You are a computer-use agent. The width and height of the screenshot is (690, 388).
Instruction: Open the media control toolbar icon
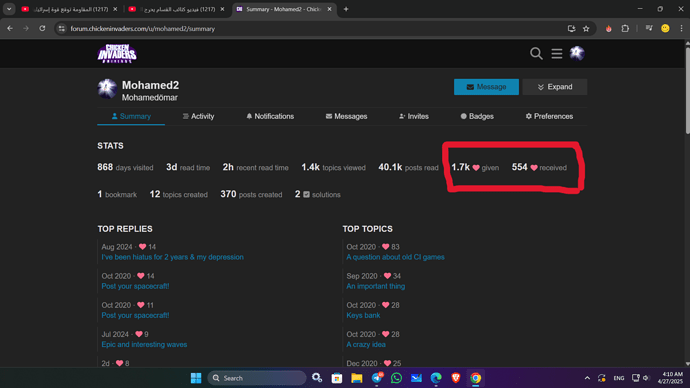(649, 29)
